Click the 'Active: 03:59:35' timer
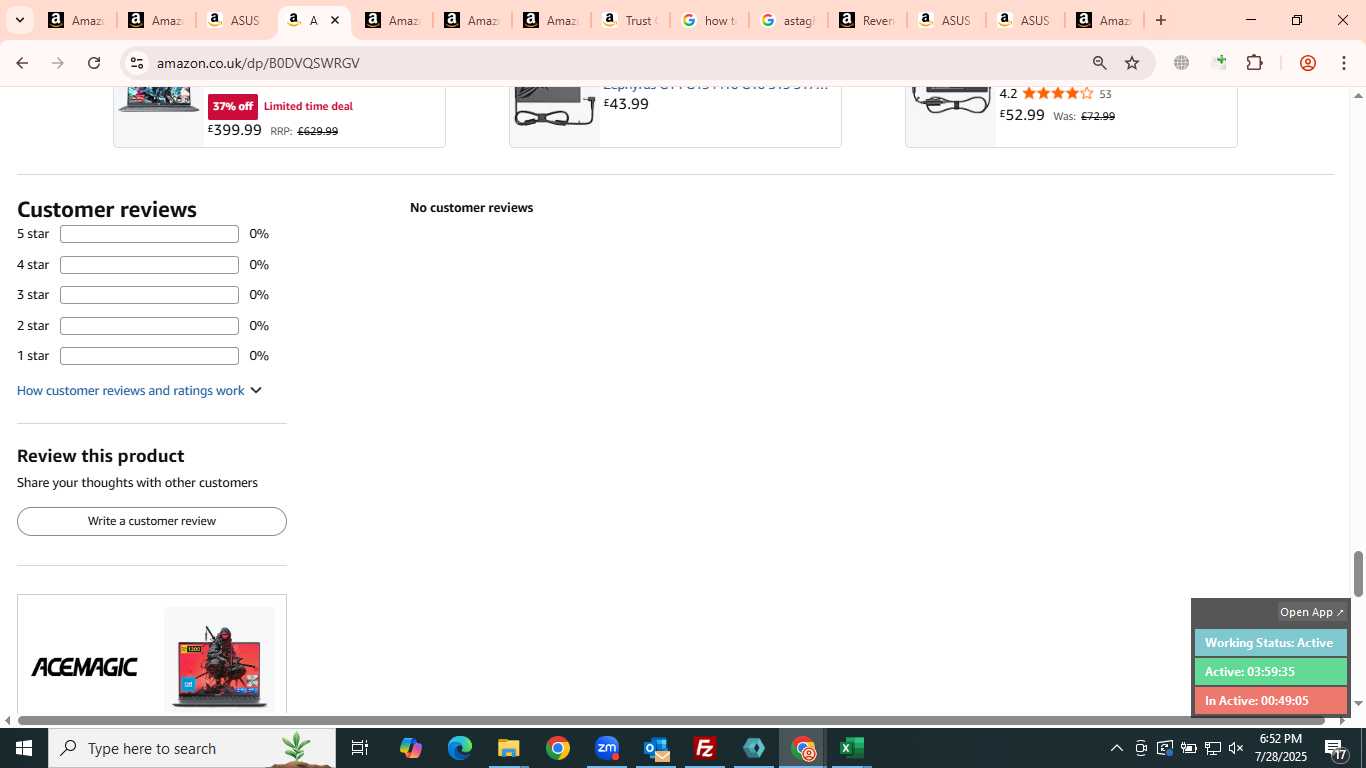The height and width of the screenshot is (768, 1366). pos(1270,672)
